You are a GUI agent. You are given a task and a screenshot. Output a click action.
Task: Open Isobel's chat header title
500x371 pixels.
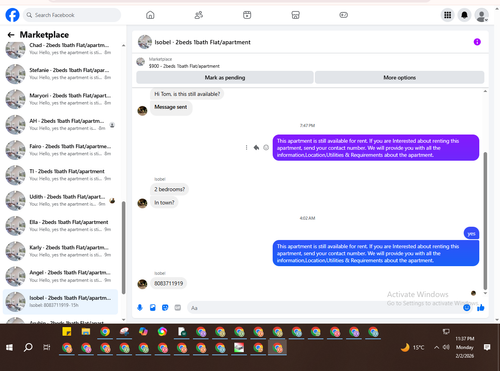tap(202, 42)
